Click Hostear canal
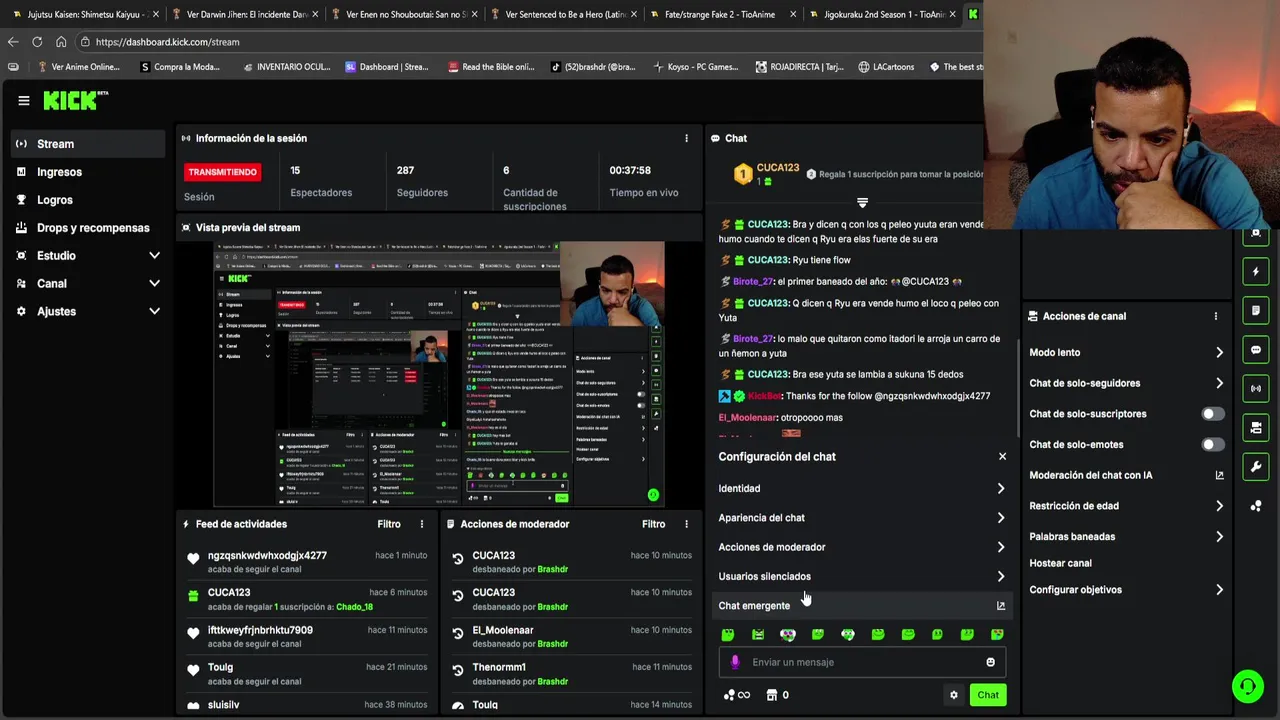The image size is (1280, 720). coord(1061,563)
